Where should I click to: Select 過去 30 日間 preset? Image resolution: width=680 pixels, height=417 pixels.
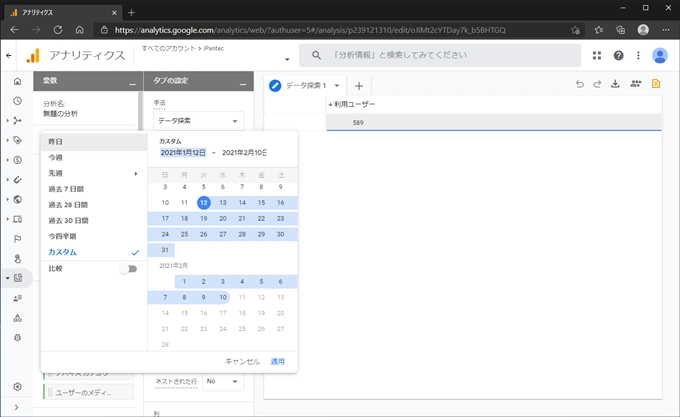click(x=94, y=221)
